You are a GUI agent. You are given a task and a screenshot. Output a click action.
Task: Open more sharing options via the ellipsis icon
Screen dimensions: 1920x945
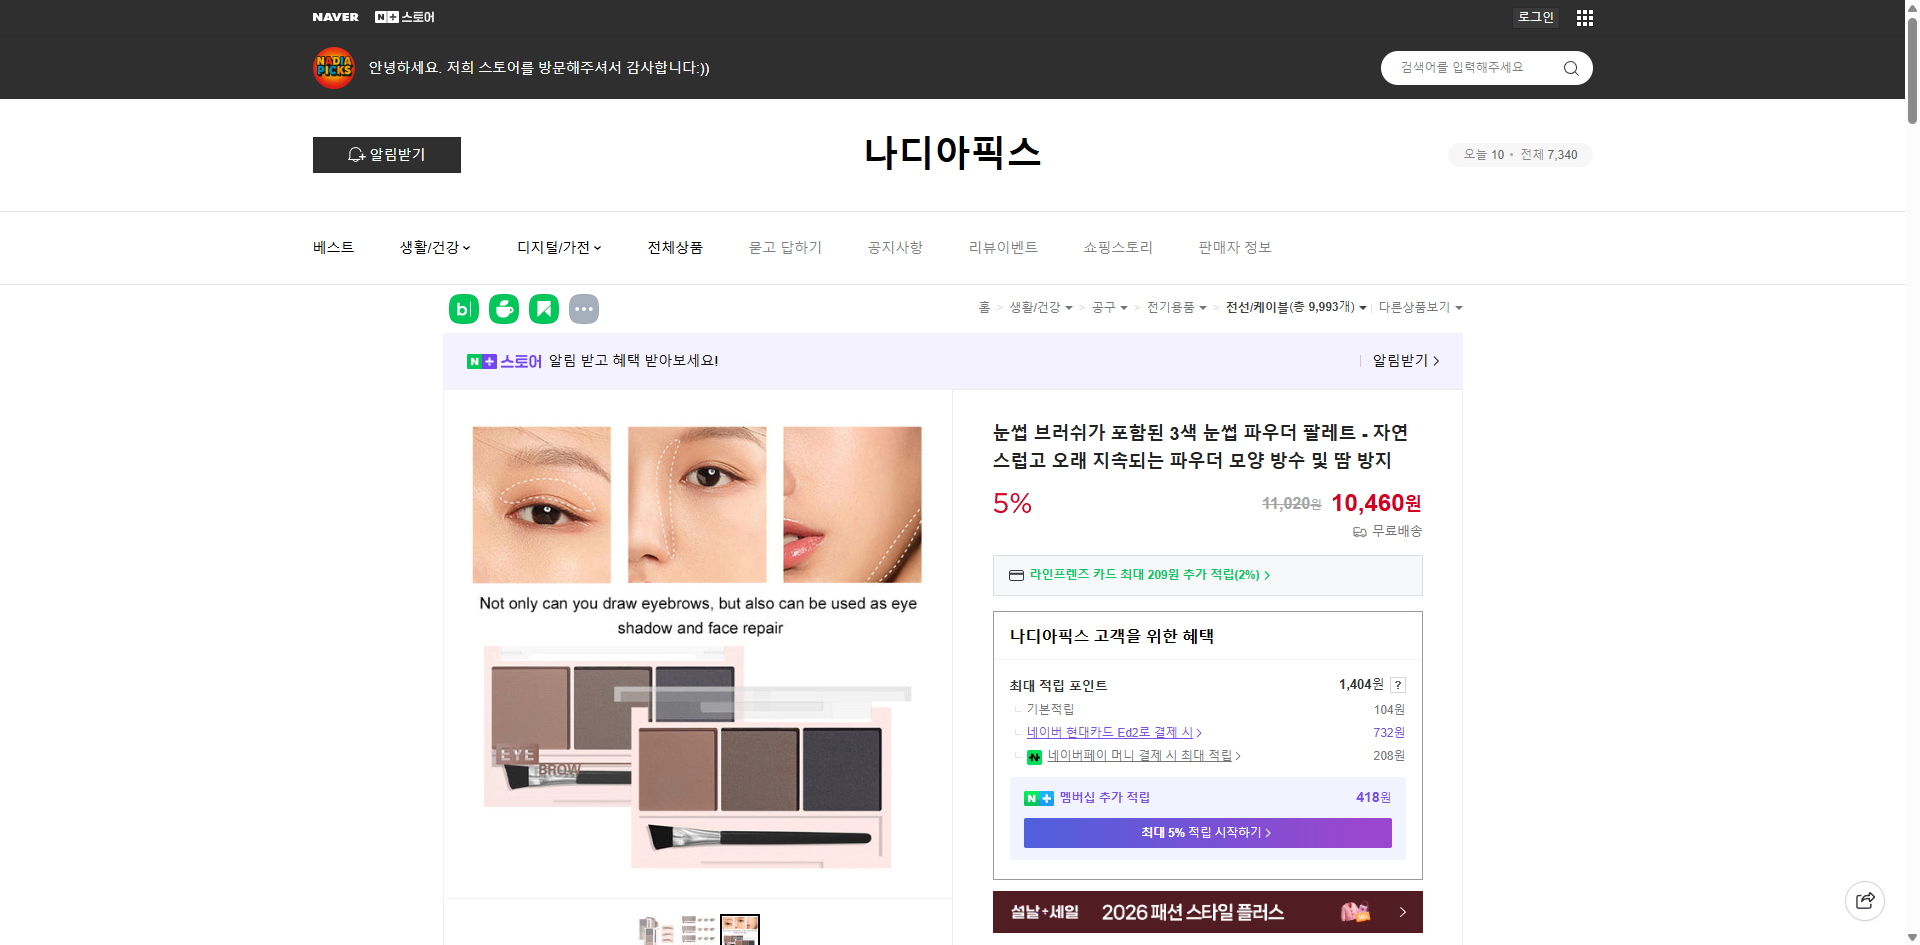point(584,309)
